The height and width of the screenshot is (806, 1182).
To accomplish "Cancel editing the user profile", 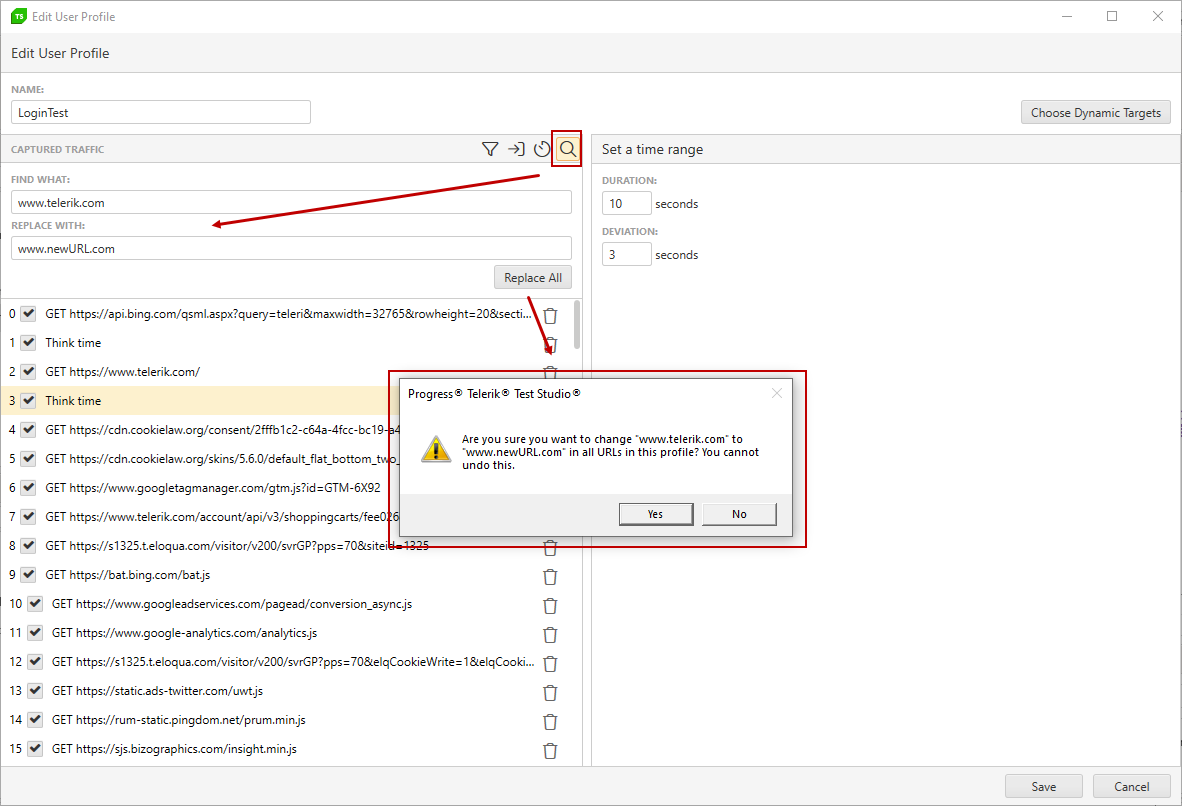I will [1131, 786].
